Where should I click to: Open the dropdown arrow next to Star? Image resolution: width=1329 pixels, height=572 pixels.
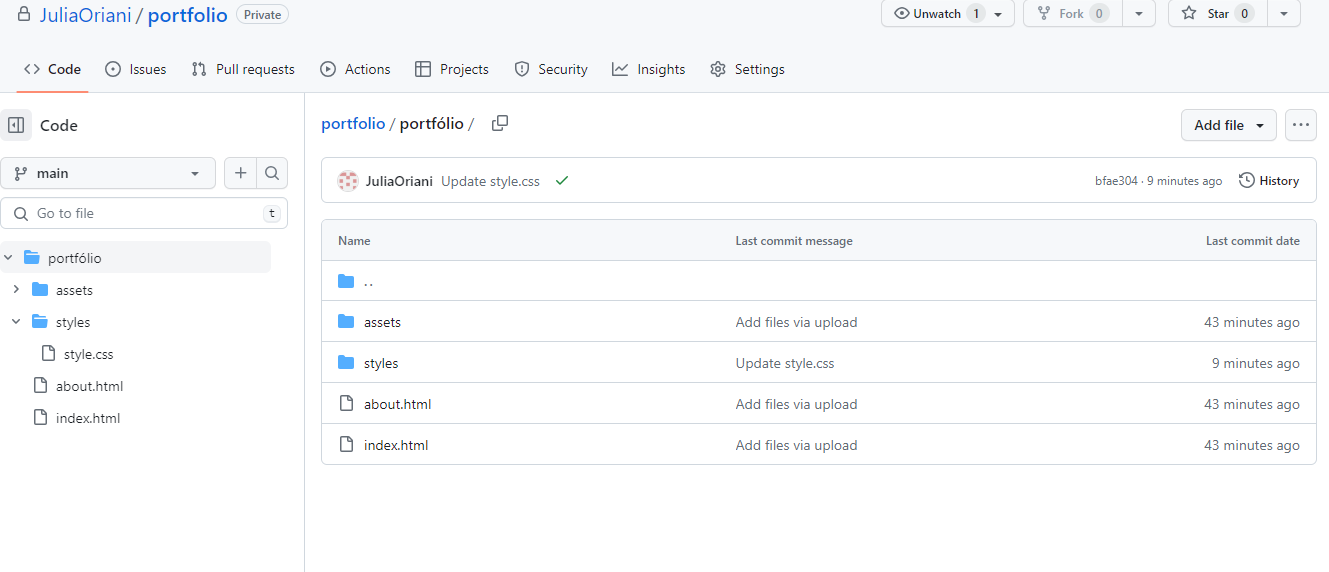coord(1284,14)
